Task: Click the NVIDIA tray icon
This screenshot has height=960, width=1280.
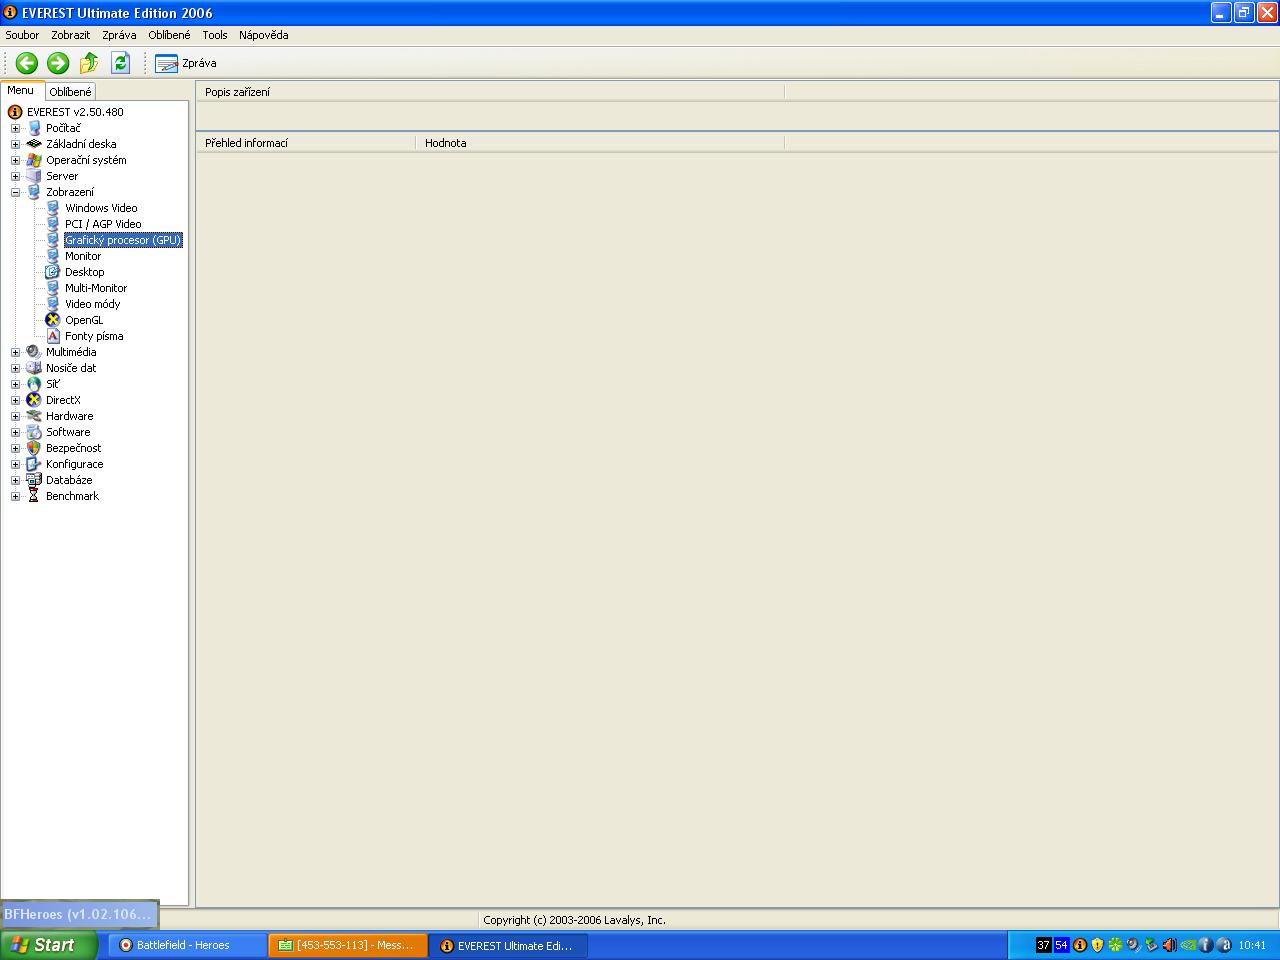Action: [x=1187, y=945]
